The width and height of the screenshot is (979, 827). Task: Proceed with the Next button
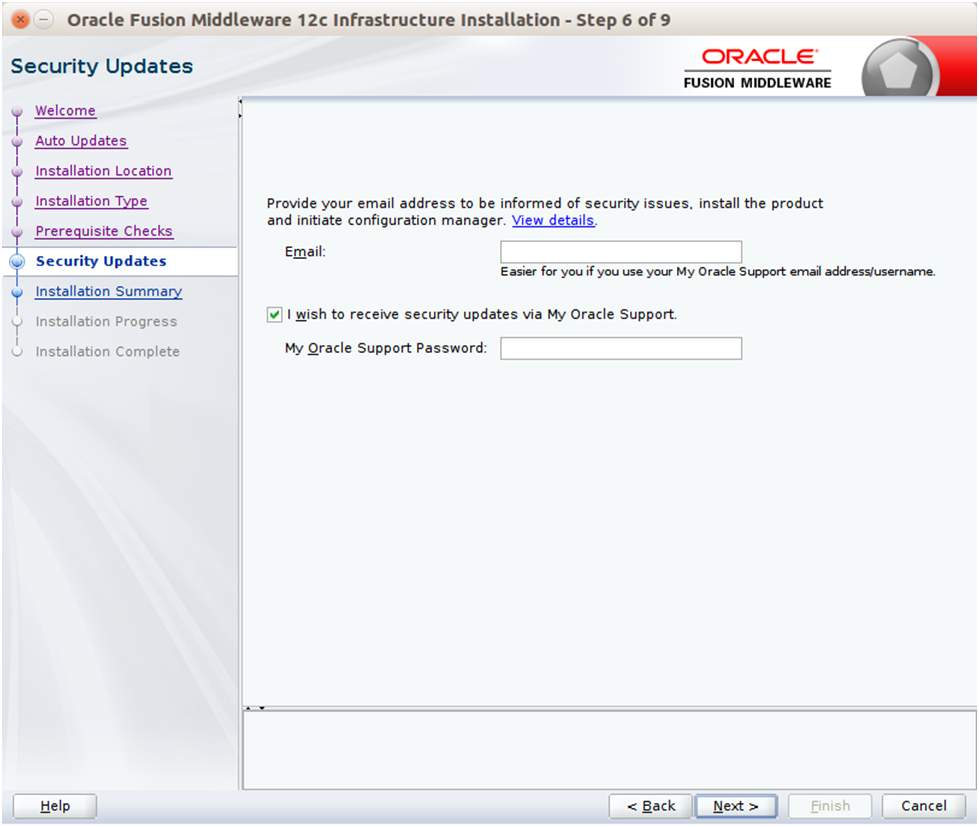(736, 806)
